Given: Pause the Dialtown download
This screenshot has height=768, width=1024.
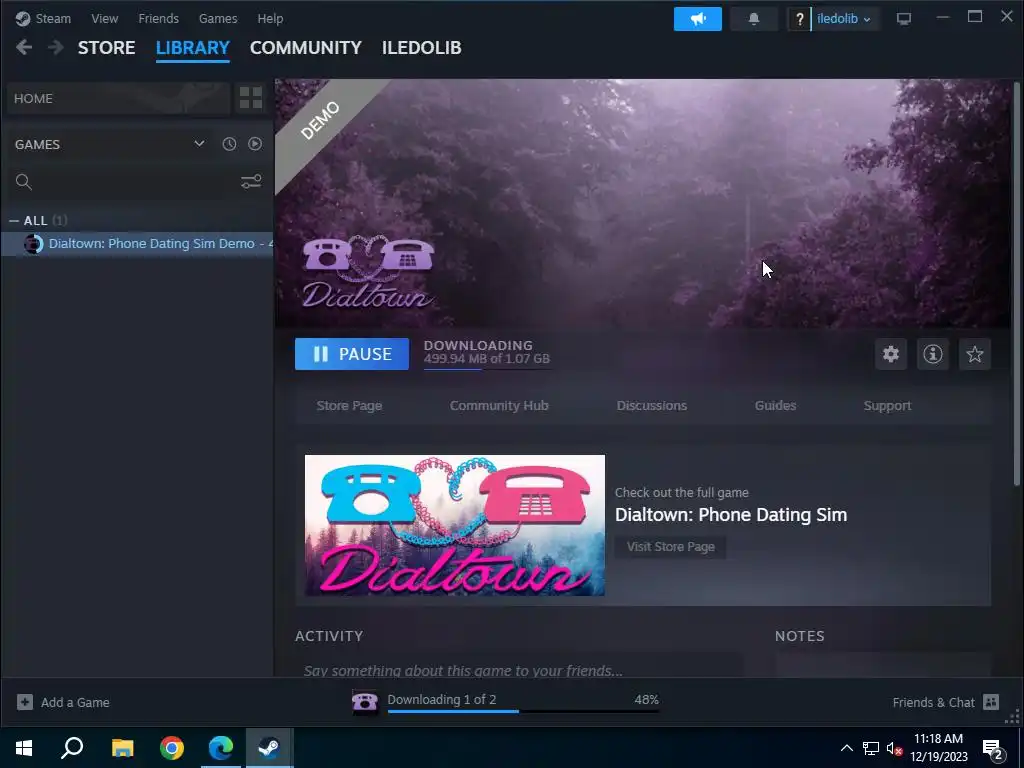Looking at the screenshot, I should coord(351,354).
